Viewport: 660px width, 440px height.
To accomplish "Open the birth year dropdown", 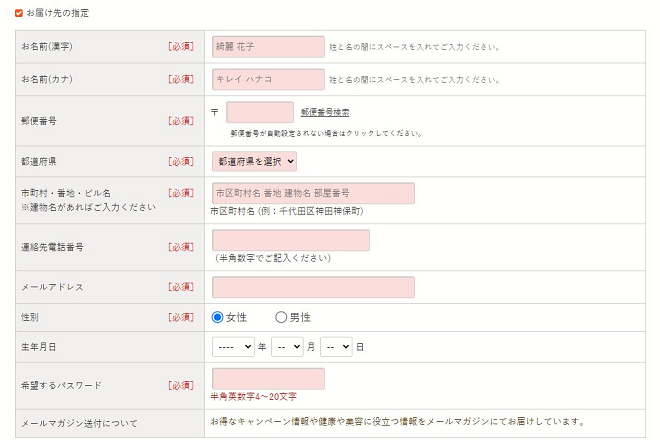I will pos(234,346).
